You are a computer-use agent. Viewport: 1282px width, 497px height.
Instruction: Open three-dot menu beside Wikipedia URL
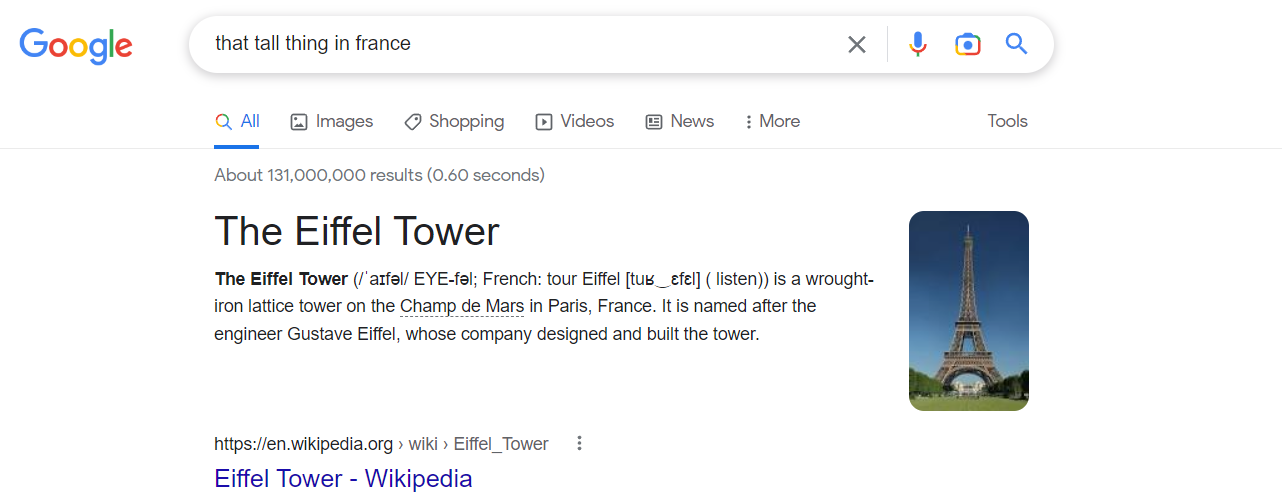[579, 443]
